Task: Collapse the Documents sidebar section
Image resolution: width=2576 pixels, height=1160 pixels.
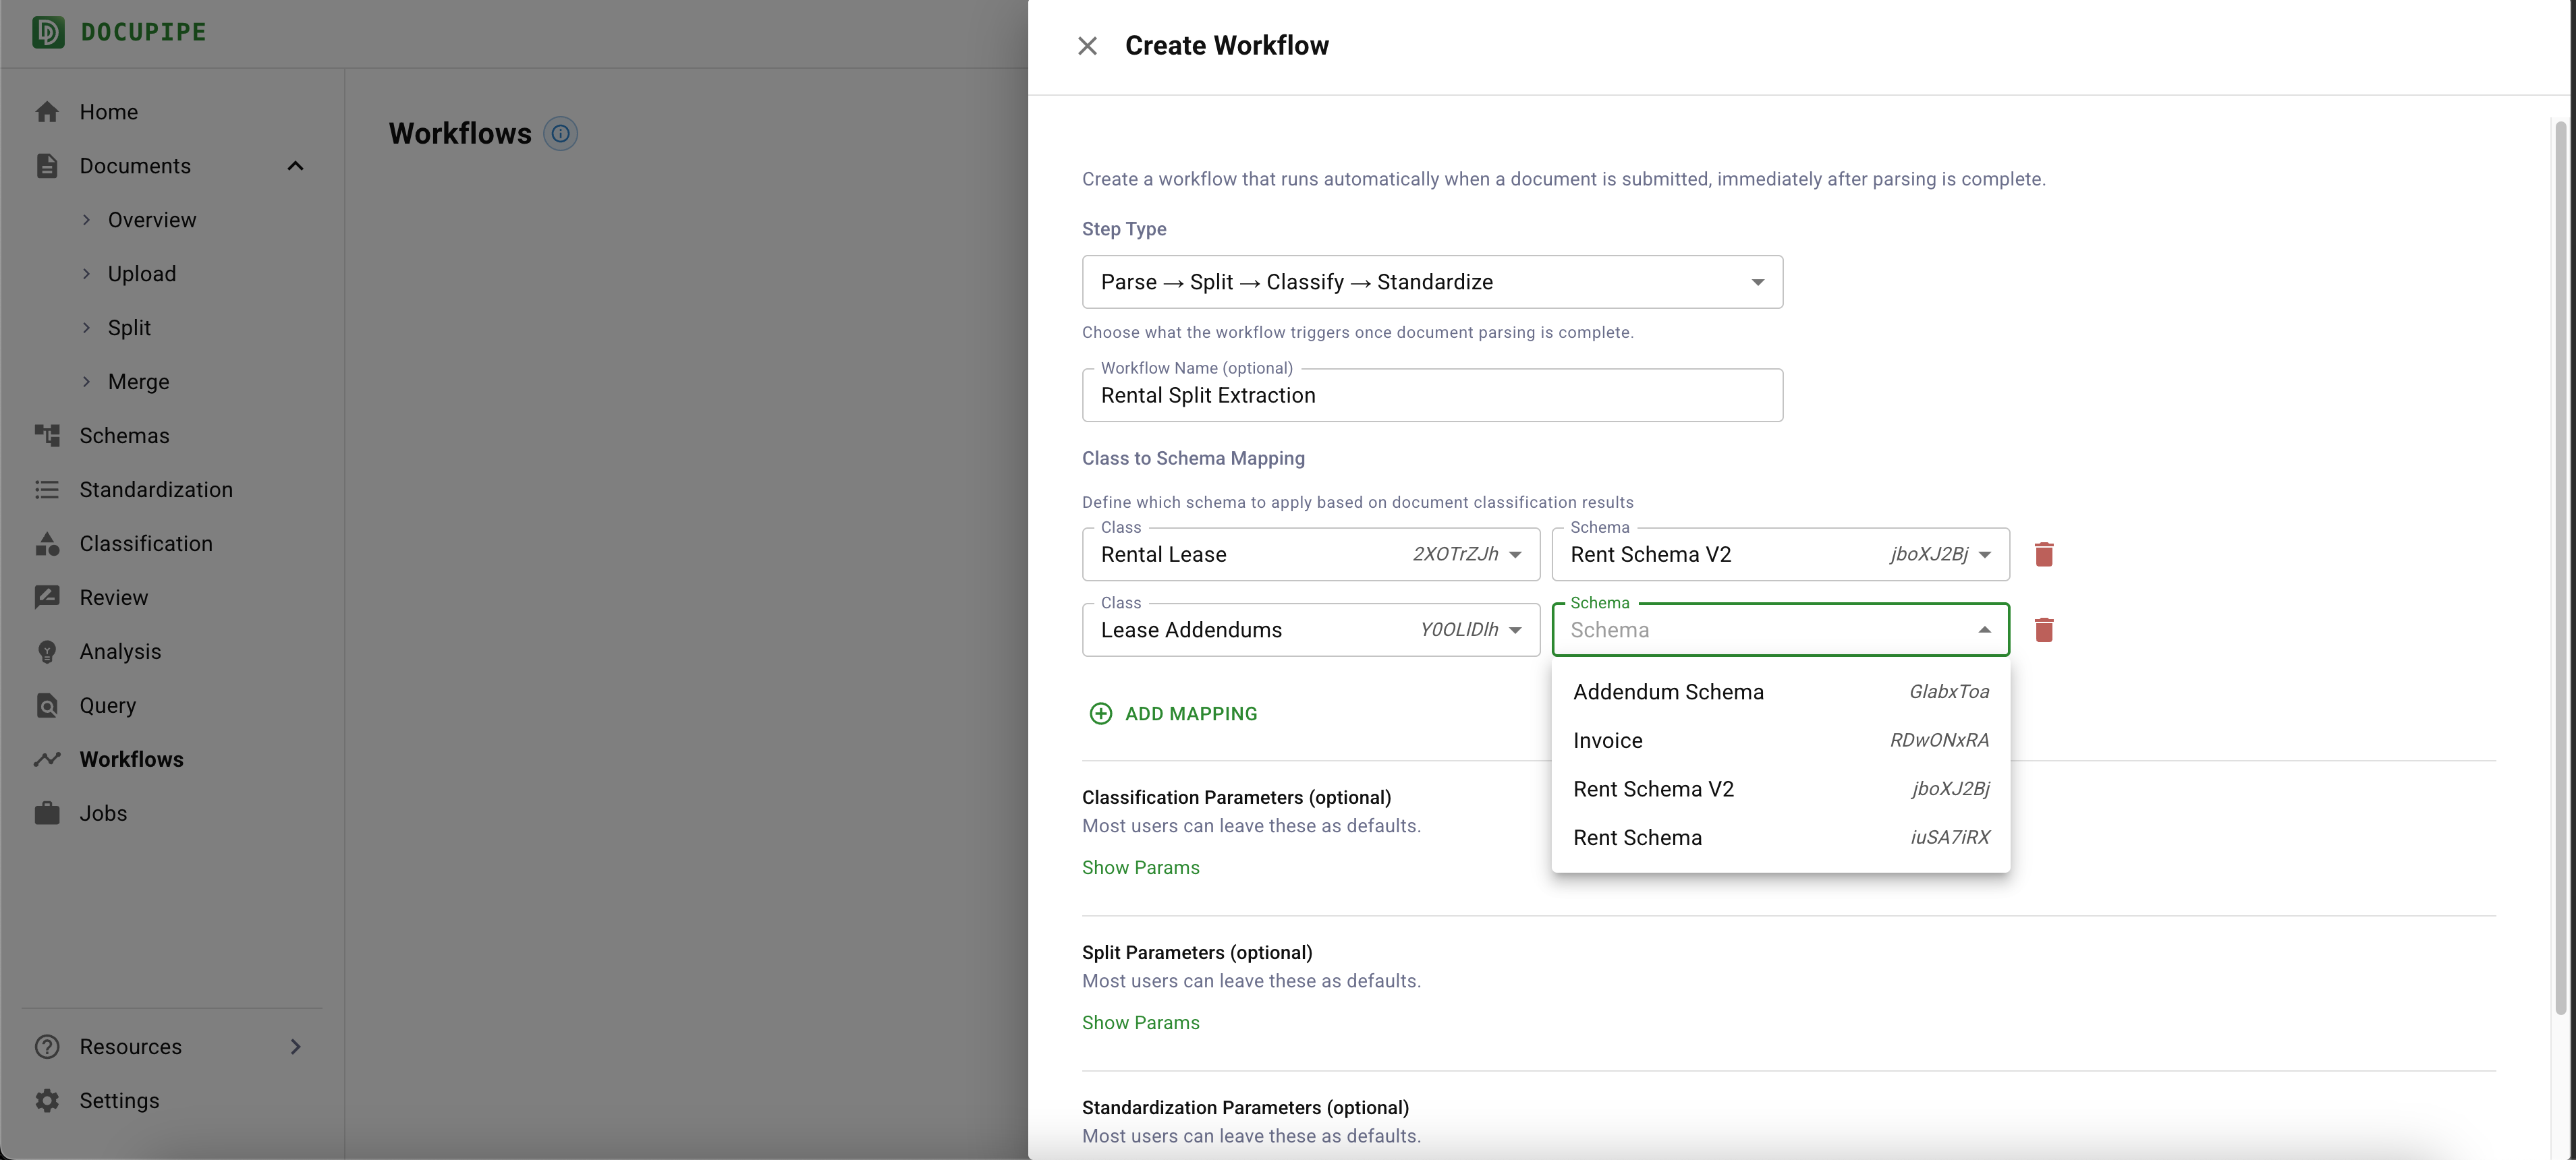Action: pyautogui.click(x=295, y=166)
